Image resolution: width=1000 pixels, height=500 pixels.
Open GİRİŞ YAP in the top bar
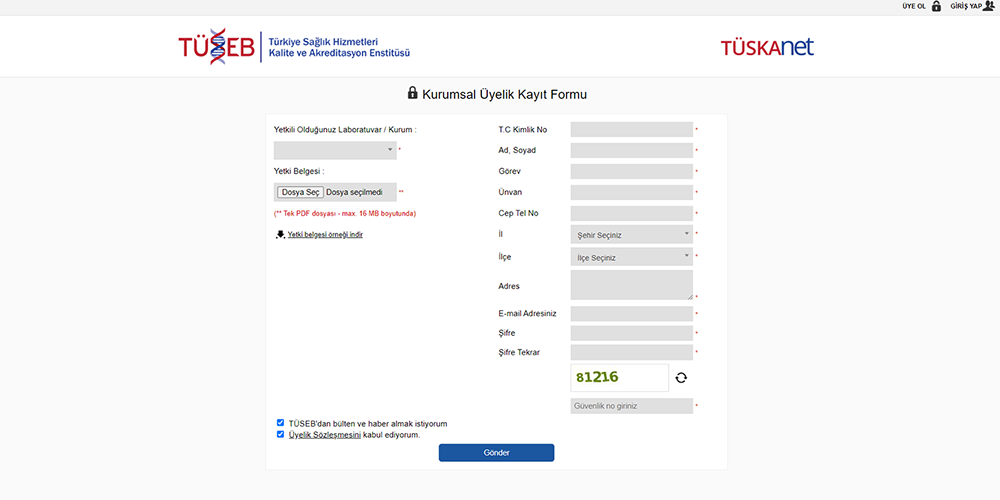[x=965, y=6]
